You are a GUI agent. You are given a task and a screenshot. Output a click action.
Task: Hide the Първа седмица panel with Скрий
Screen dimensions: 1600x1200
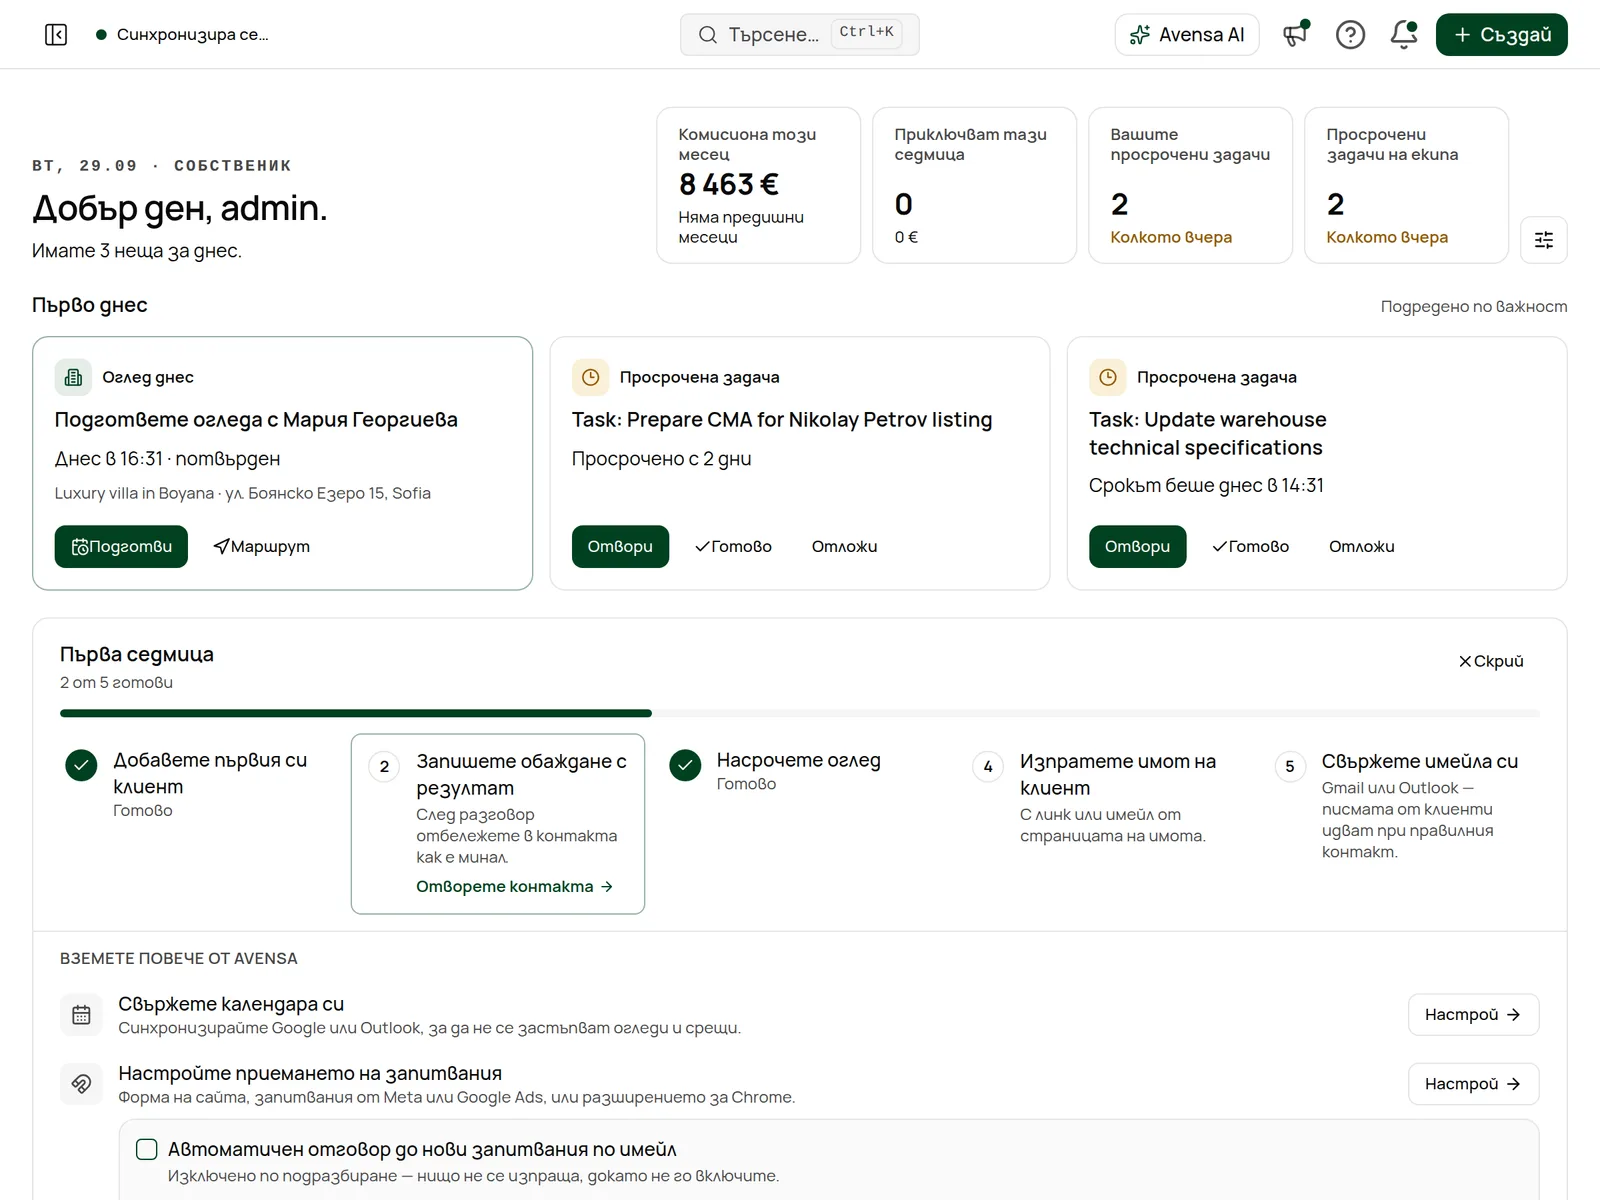pos(1491,661)
